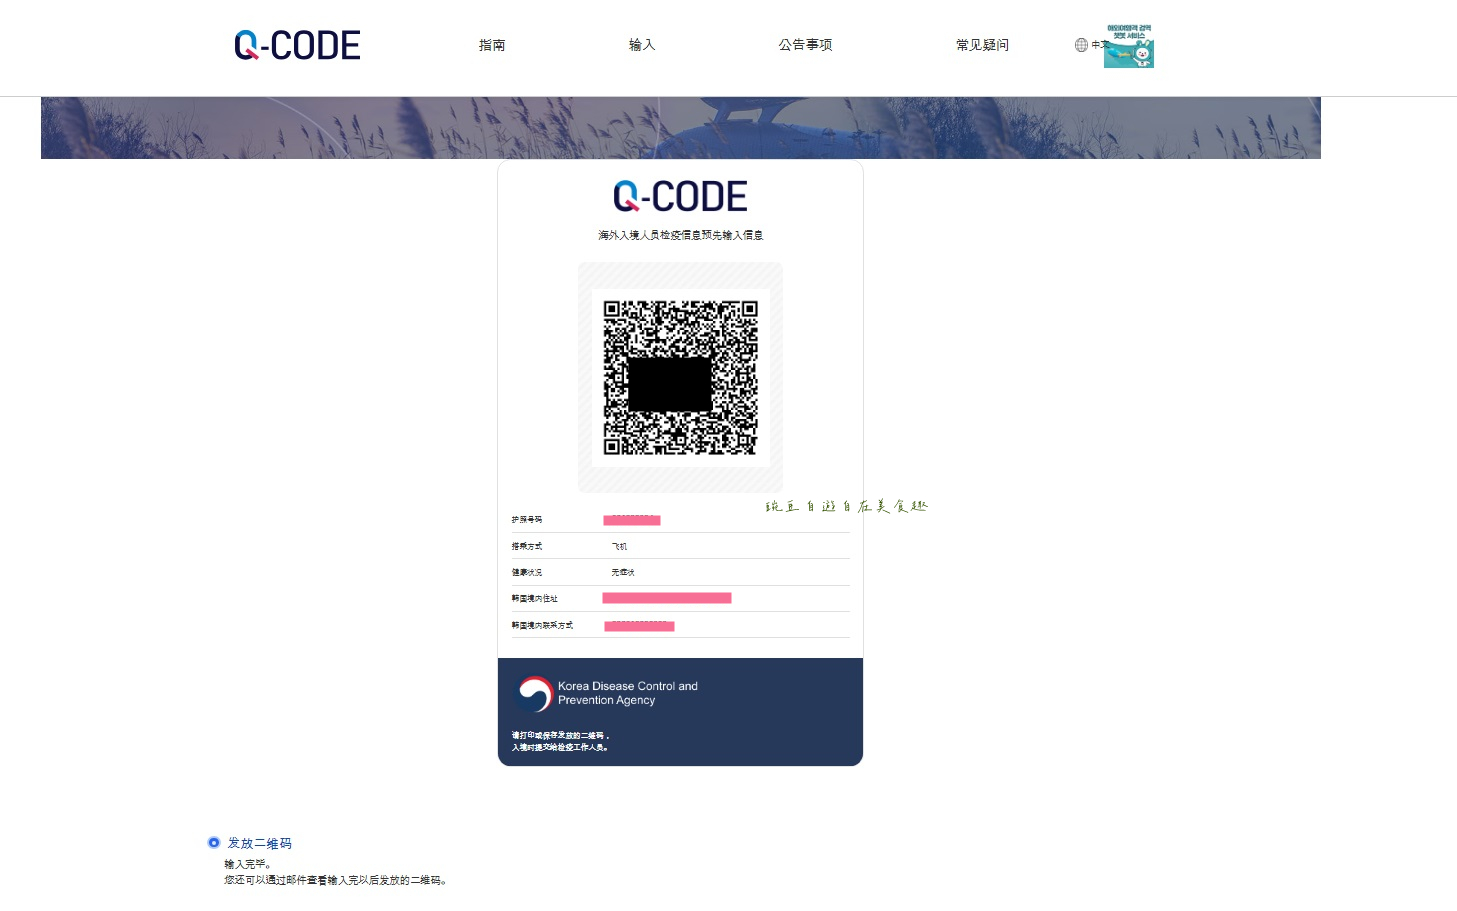Viewport: 1457px width, 911px height.
Task: Click the 您还可以通过邮件查看 message line
Action: tap(336, 880)
